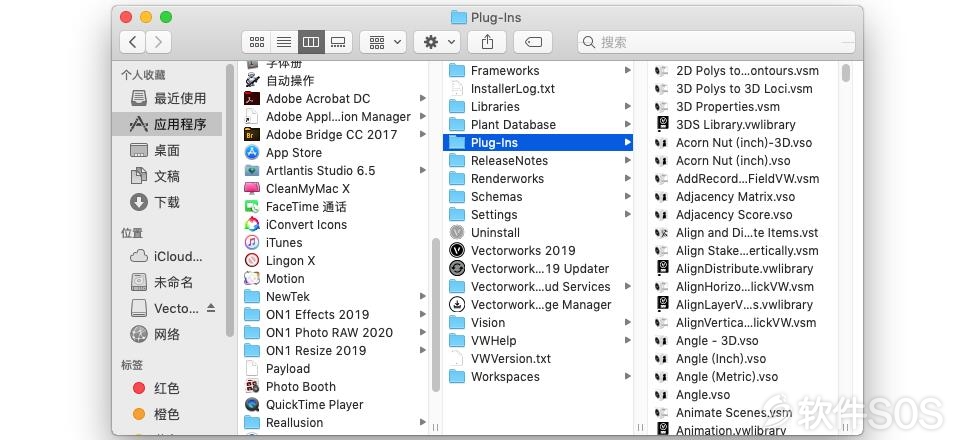Select the 橙色 tag
This screenshot has height=440, width=958.
click(x=169, y=414)
